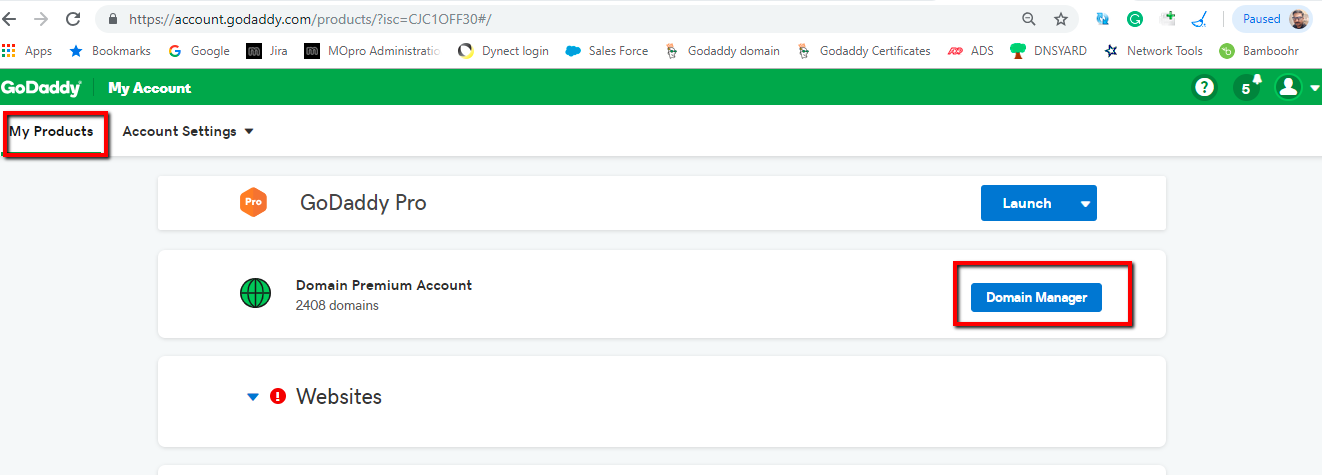Click the green globe domain icon
The width and height of the screenshot is (1322, 475).
256,293
